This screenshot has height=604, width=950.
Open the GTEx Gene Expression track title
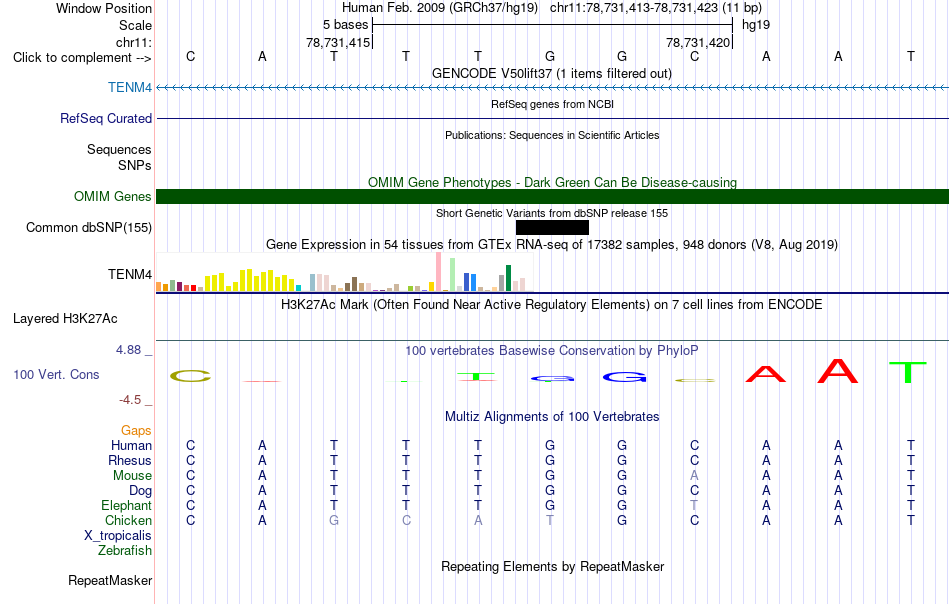coord(552,245)
